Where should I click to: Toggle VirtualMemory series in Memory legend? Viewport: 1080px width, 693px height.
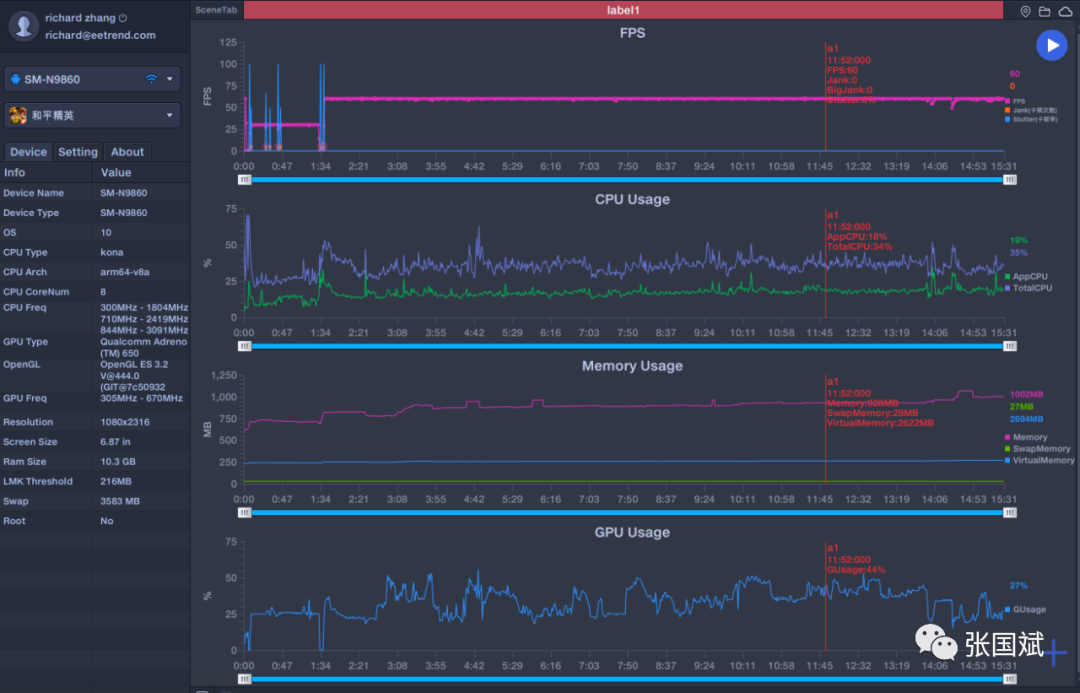pos(1042,460)
